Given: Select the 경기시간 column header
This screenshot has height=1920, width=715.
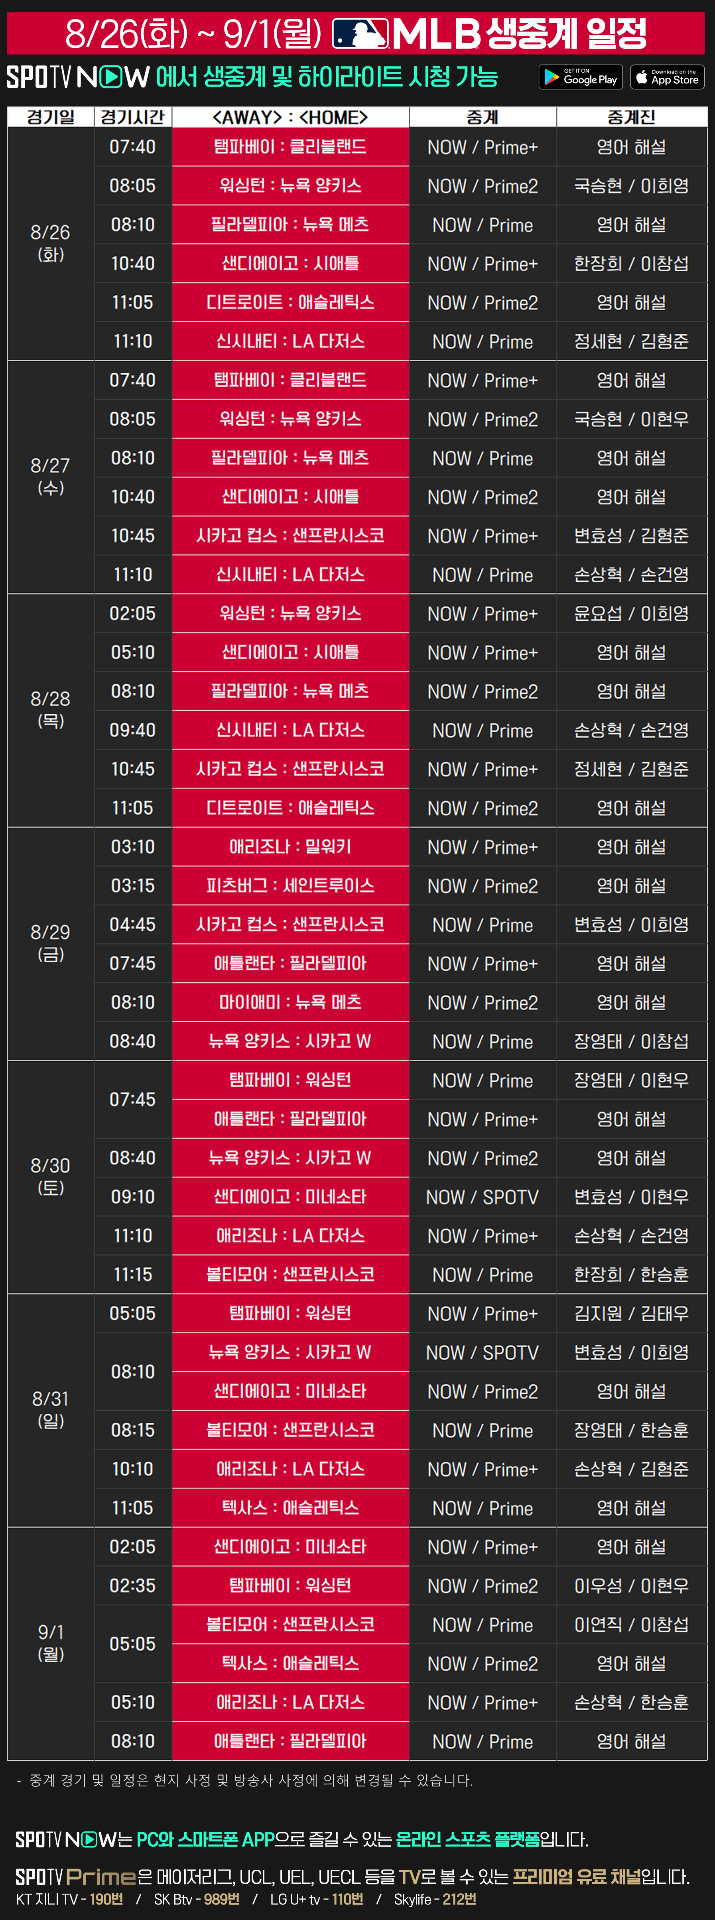Looking at the screenshot, I should [133, 117].
